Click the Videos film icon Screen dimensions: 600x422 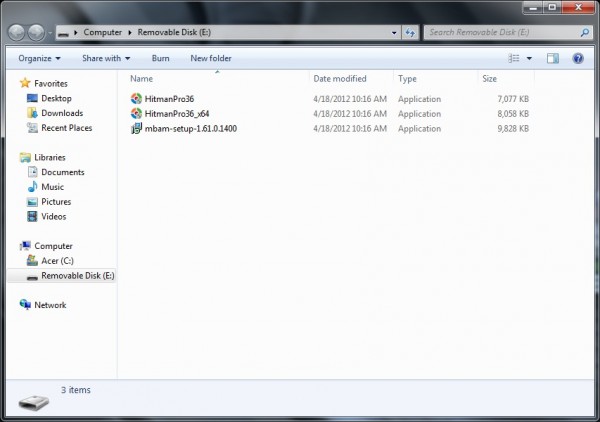coord(32,217)
